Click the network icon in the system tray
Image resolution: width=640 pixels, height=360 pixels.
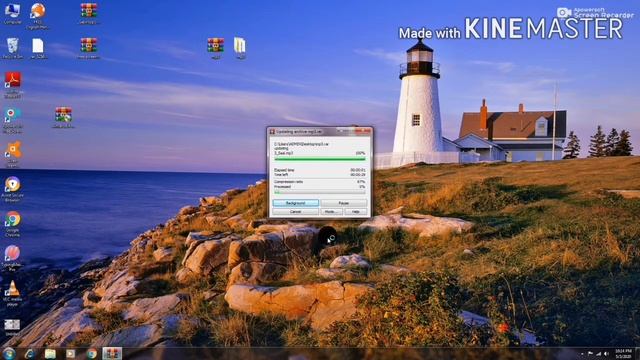coord(598,353)
